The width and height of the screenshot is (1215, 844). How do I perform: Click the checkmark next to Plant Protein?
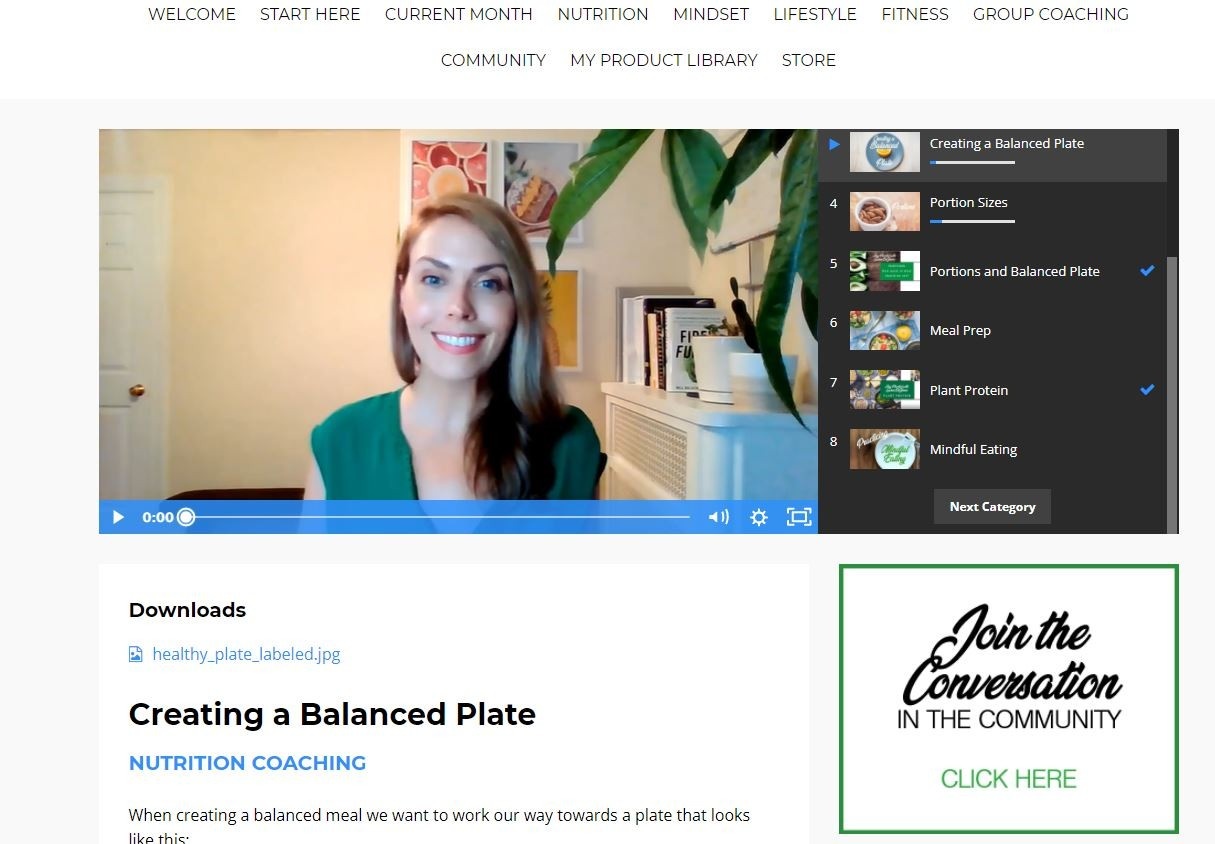(1147, 390)
